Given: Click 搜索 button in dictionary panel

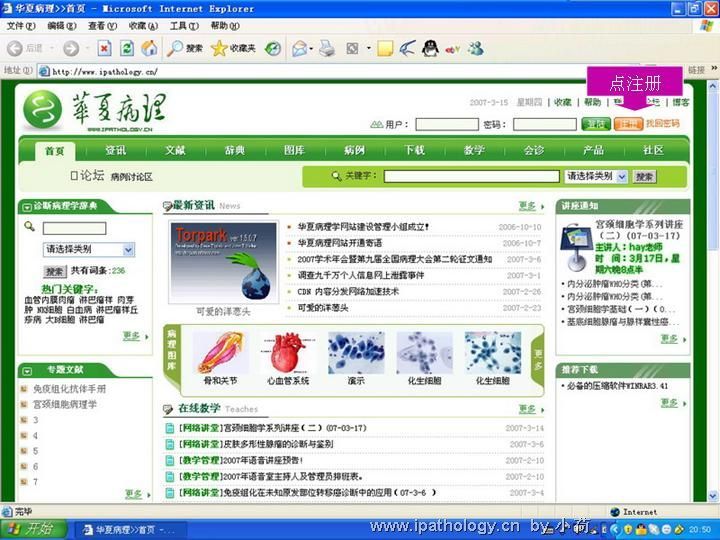Looking at the screenshot, I should pos(55,271).
